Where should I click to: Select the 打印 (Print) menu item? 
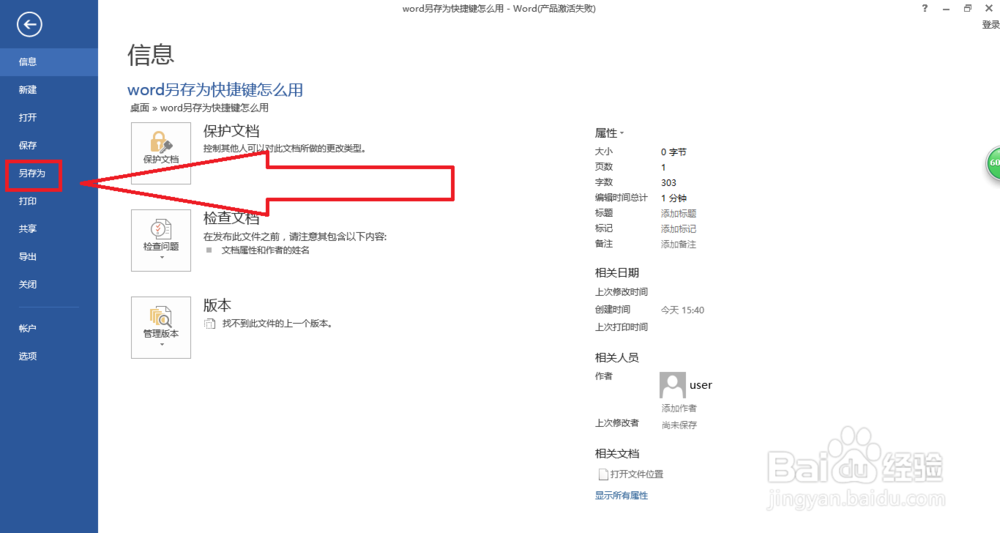[x=49, y=201]
